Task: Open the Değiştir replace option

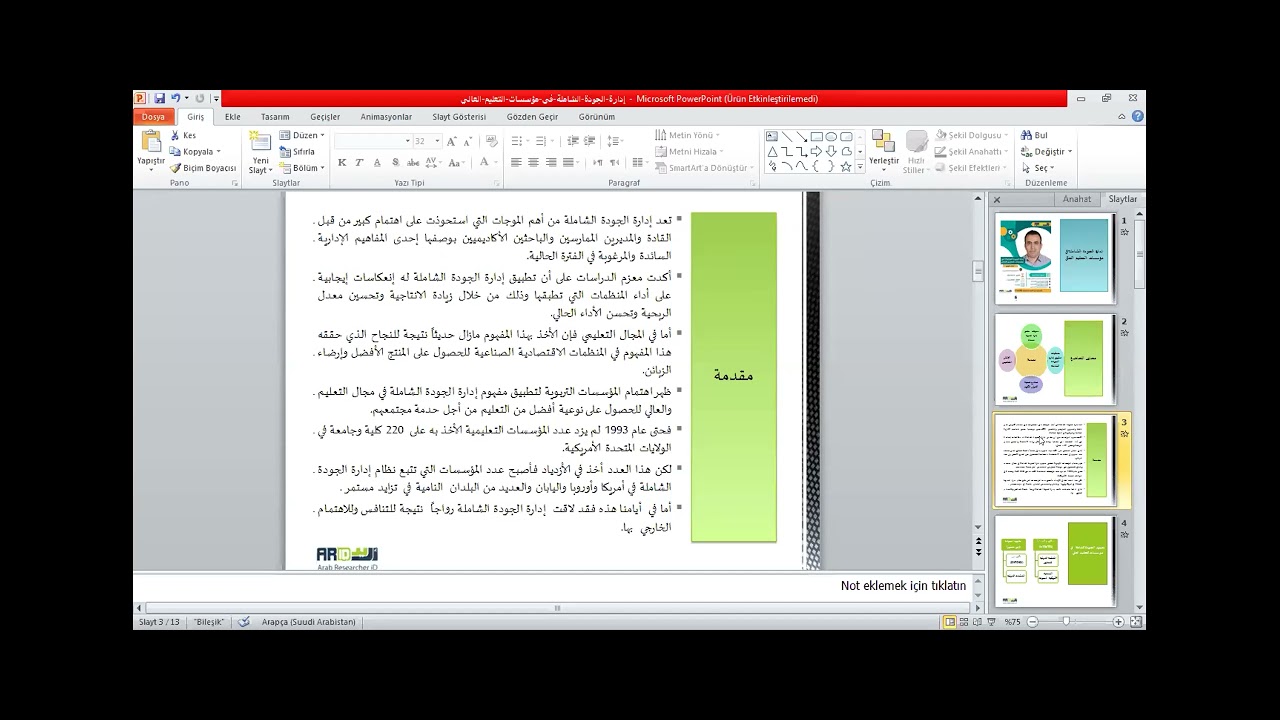Action: pos(1046,152)
